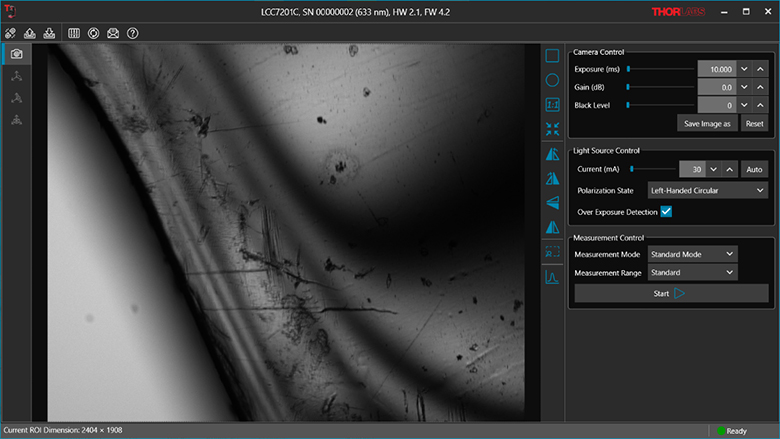Click the open-envelope toolbar icon
Viewport: 780px width, 439px height.
pyautogui.click(x=112, y=33)
